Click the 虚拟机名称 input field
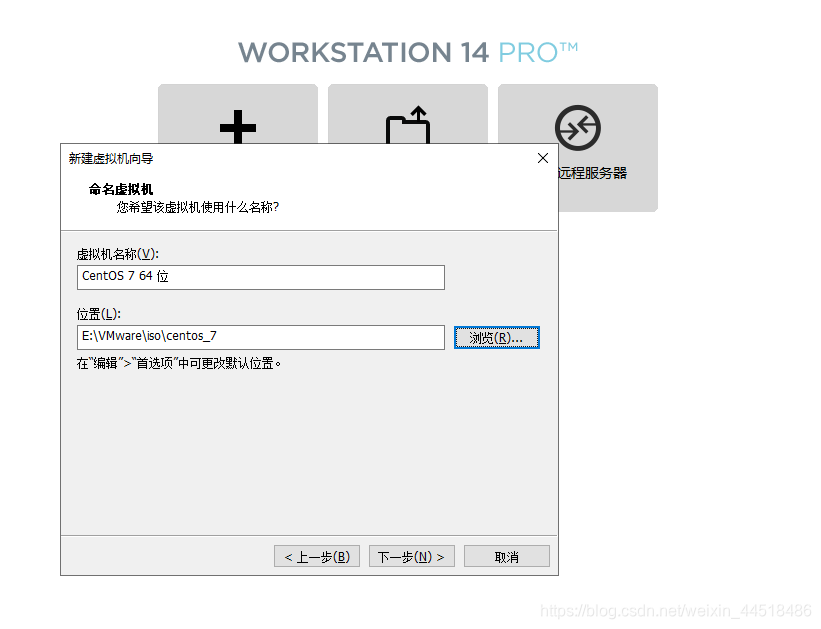 coord(261,277)
